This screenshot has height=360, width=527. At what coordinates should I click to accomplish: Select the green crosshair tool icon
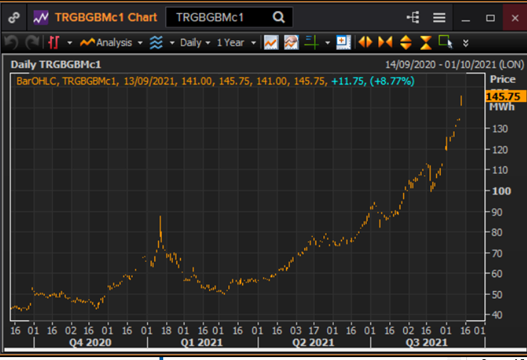[312, 43]
